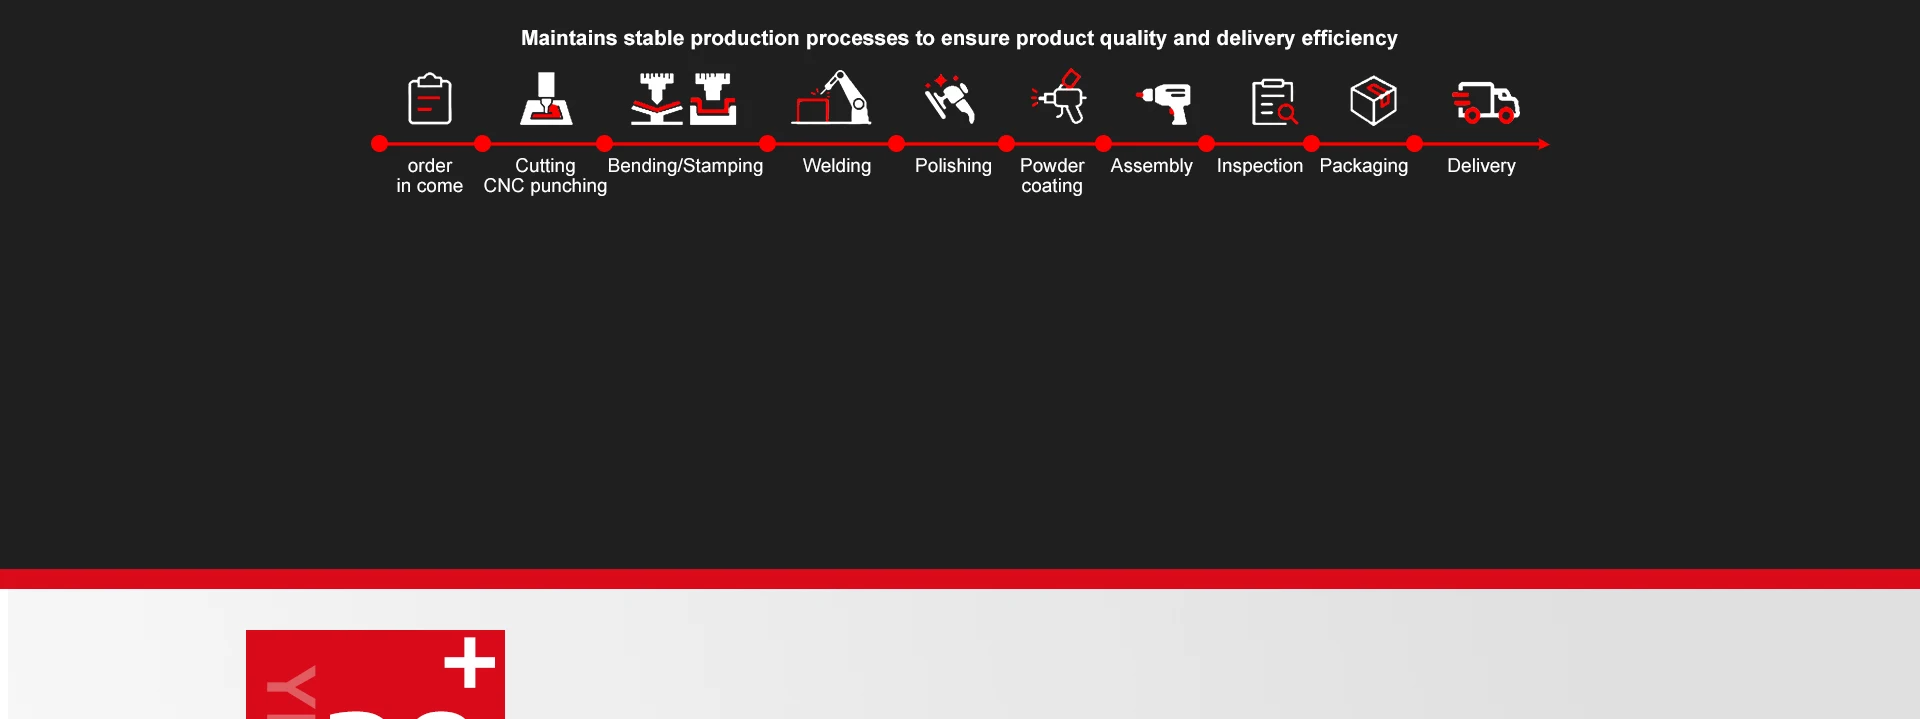This screenshot has width=1920, height=719.
Task: Click the Inspection checklist magnifier icon
Action: (1275, 101)
